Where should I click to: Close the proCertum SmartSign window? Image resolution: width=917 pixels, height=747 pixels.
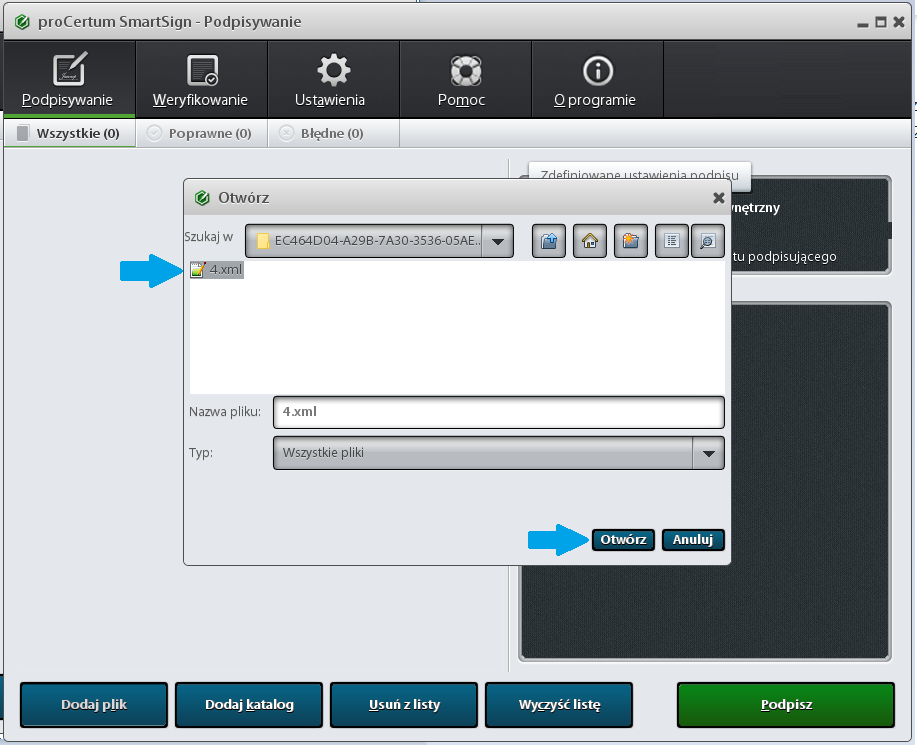[899, 22]
